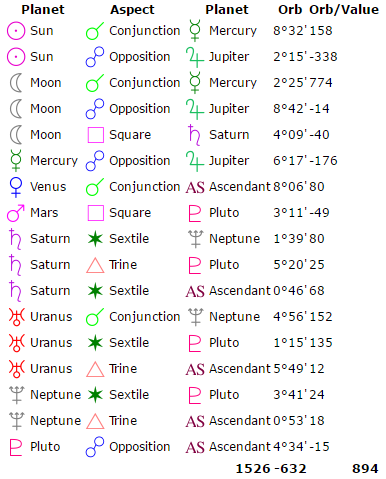Click the total value 894
Viewport: 386px width, 479px height.
tap(365, 469)
